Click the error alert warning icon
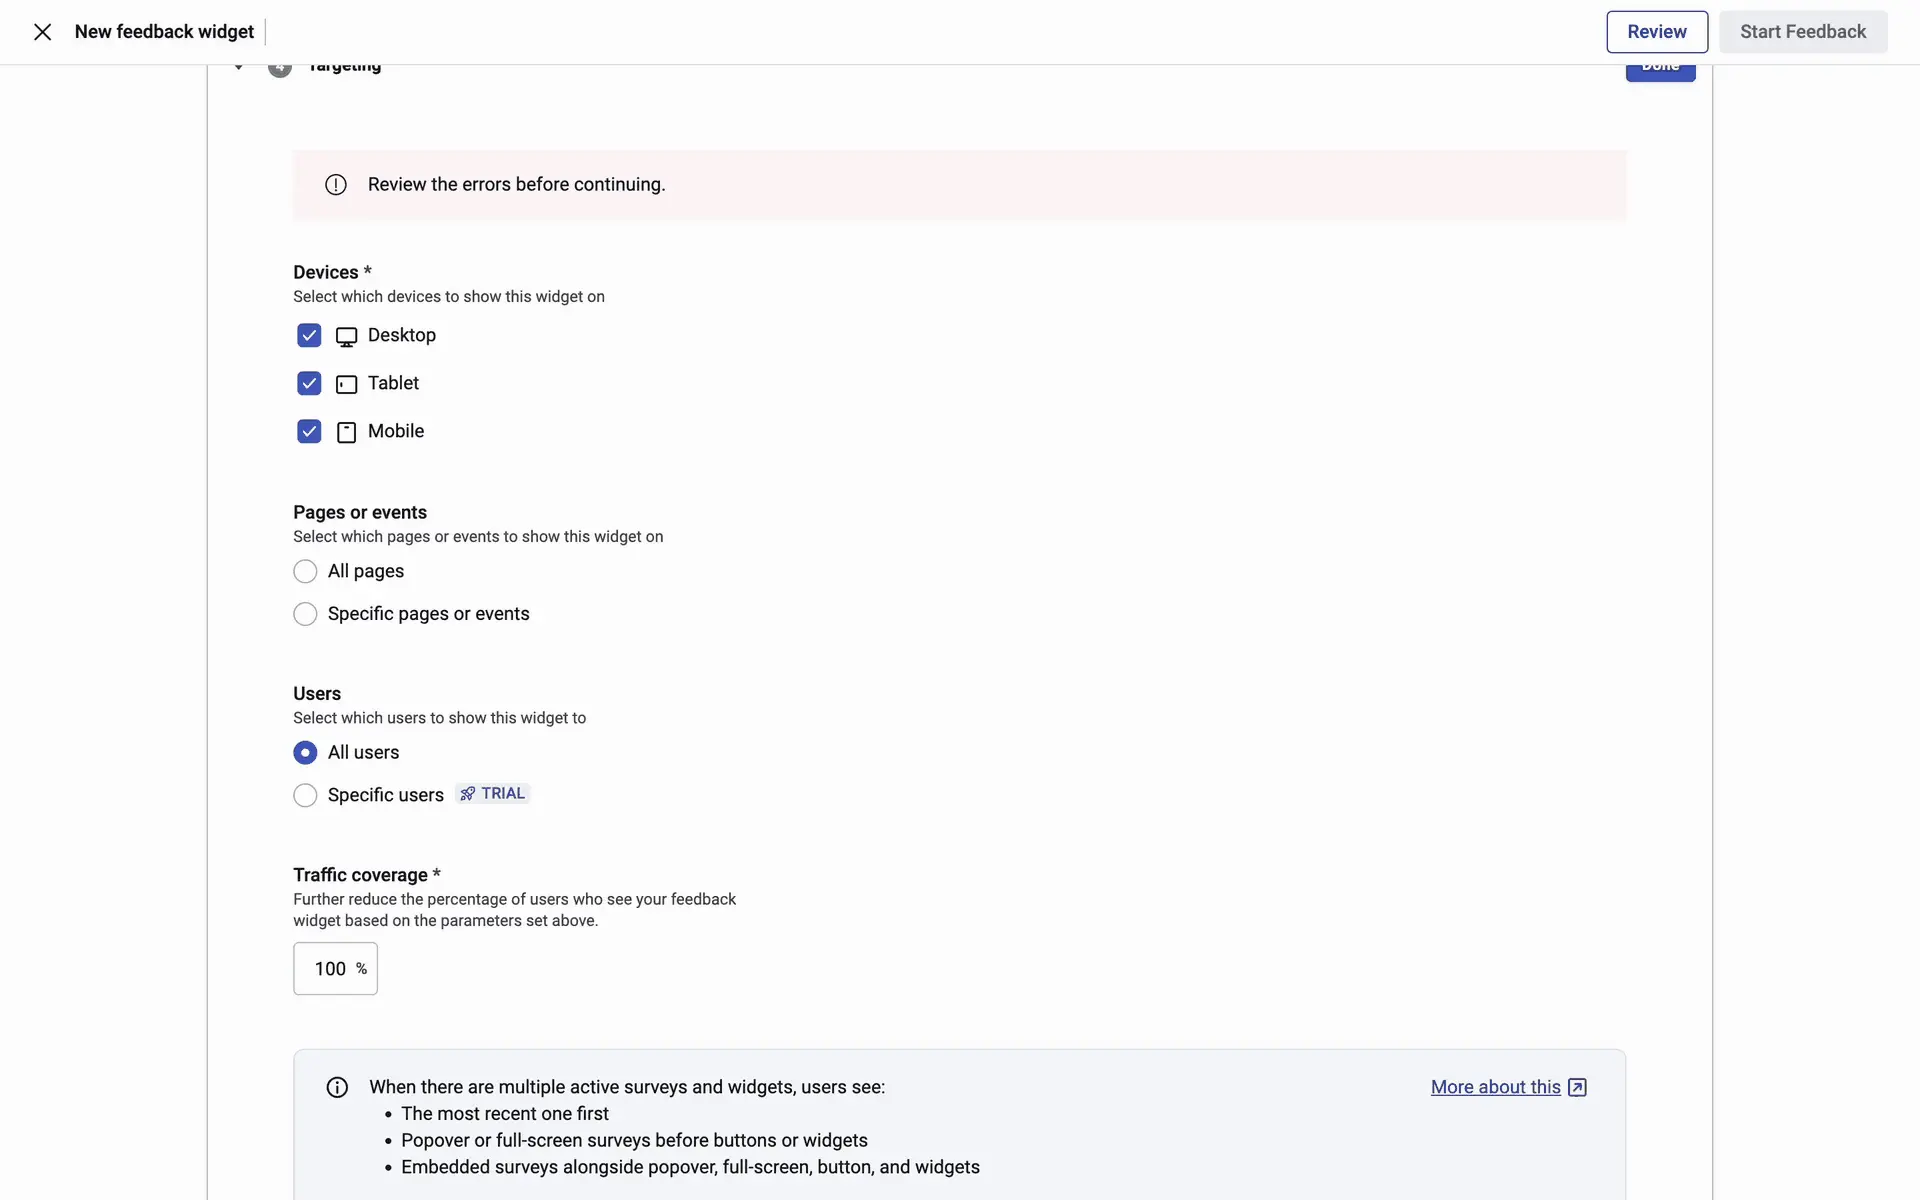 click(x=336, y=185)
